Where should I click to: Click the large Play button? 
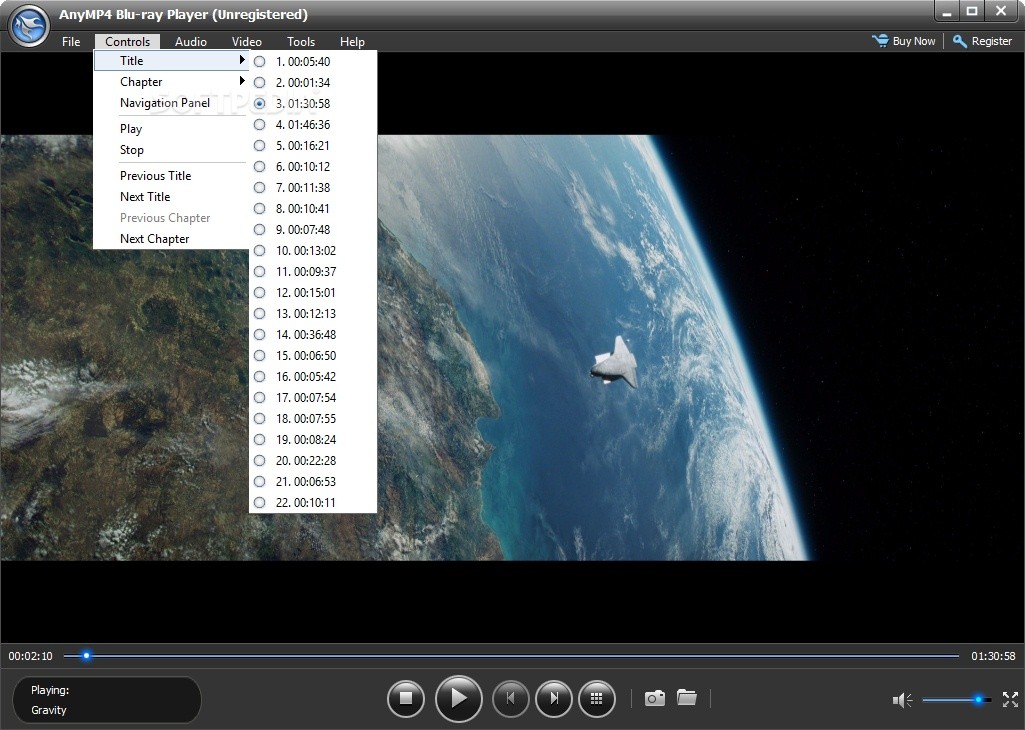(459, 699)
